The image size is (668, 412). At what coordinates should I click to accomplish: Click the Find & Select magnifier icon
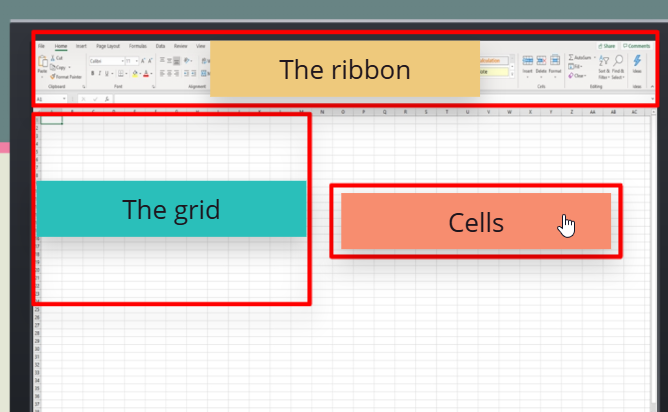(619, 62)
